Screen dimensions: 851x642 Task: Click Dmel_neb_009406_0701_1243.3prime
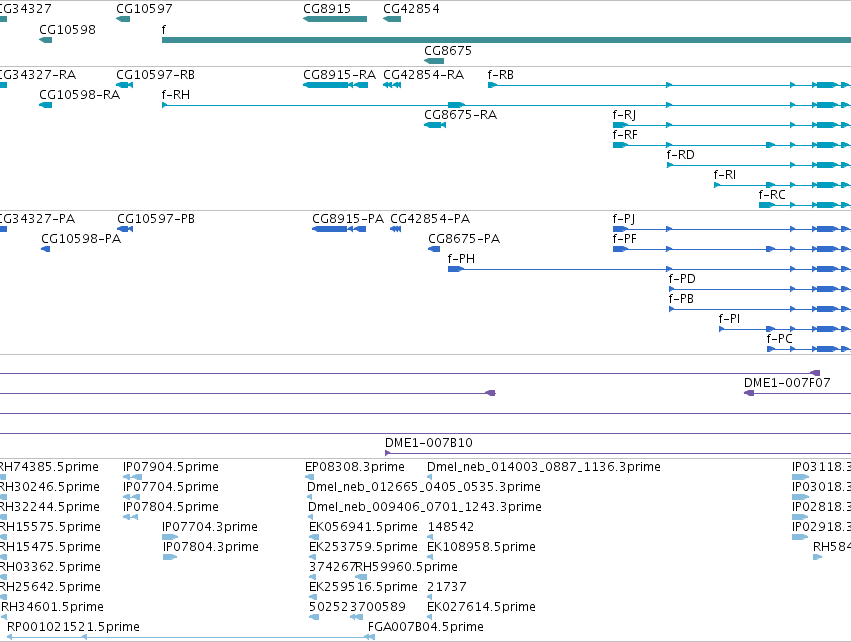coord(424,507)
